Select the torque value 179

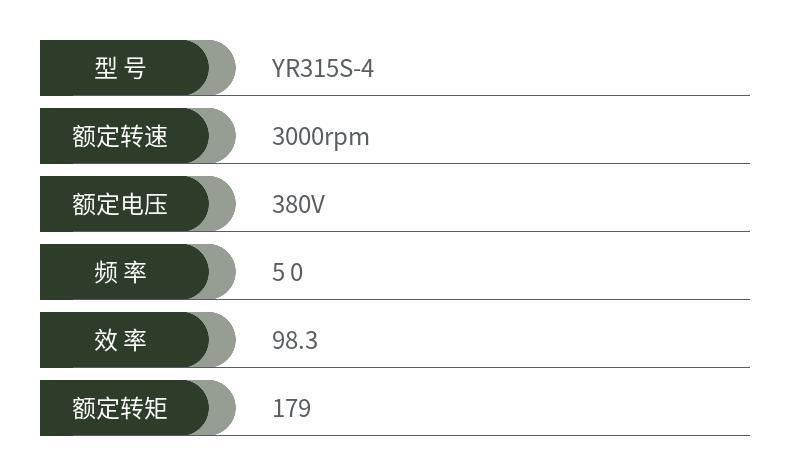tap(291, 409)
